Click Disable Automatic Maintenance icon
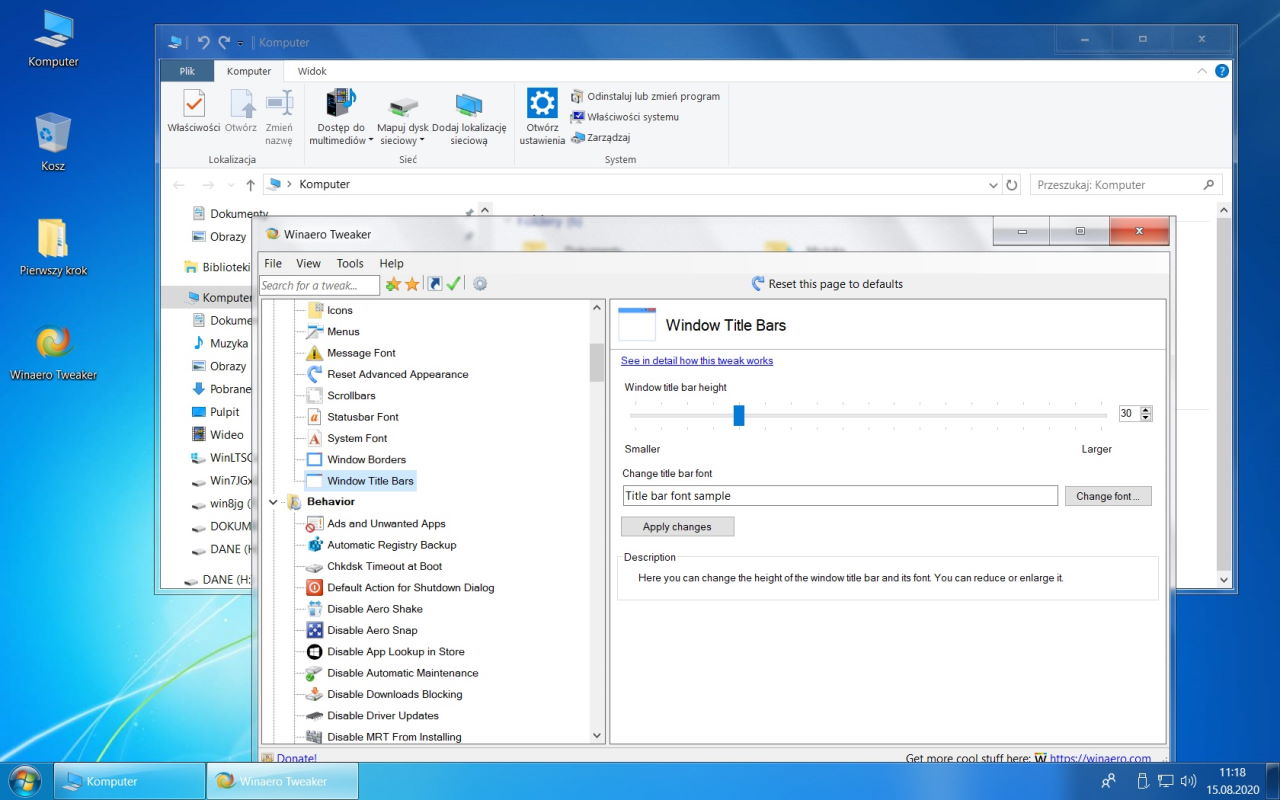This screenshot has height=800, width=1280. tap(315, 673)
